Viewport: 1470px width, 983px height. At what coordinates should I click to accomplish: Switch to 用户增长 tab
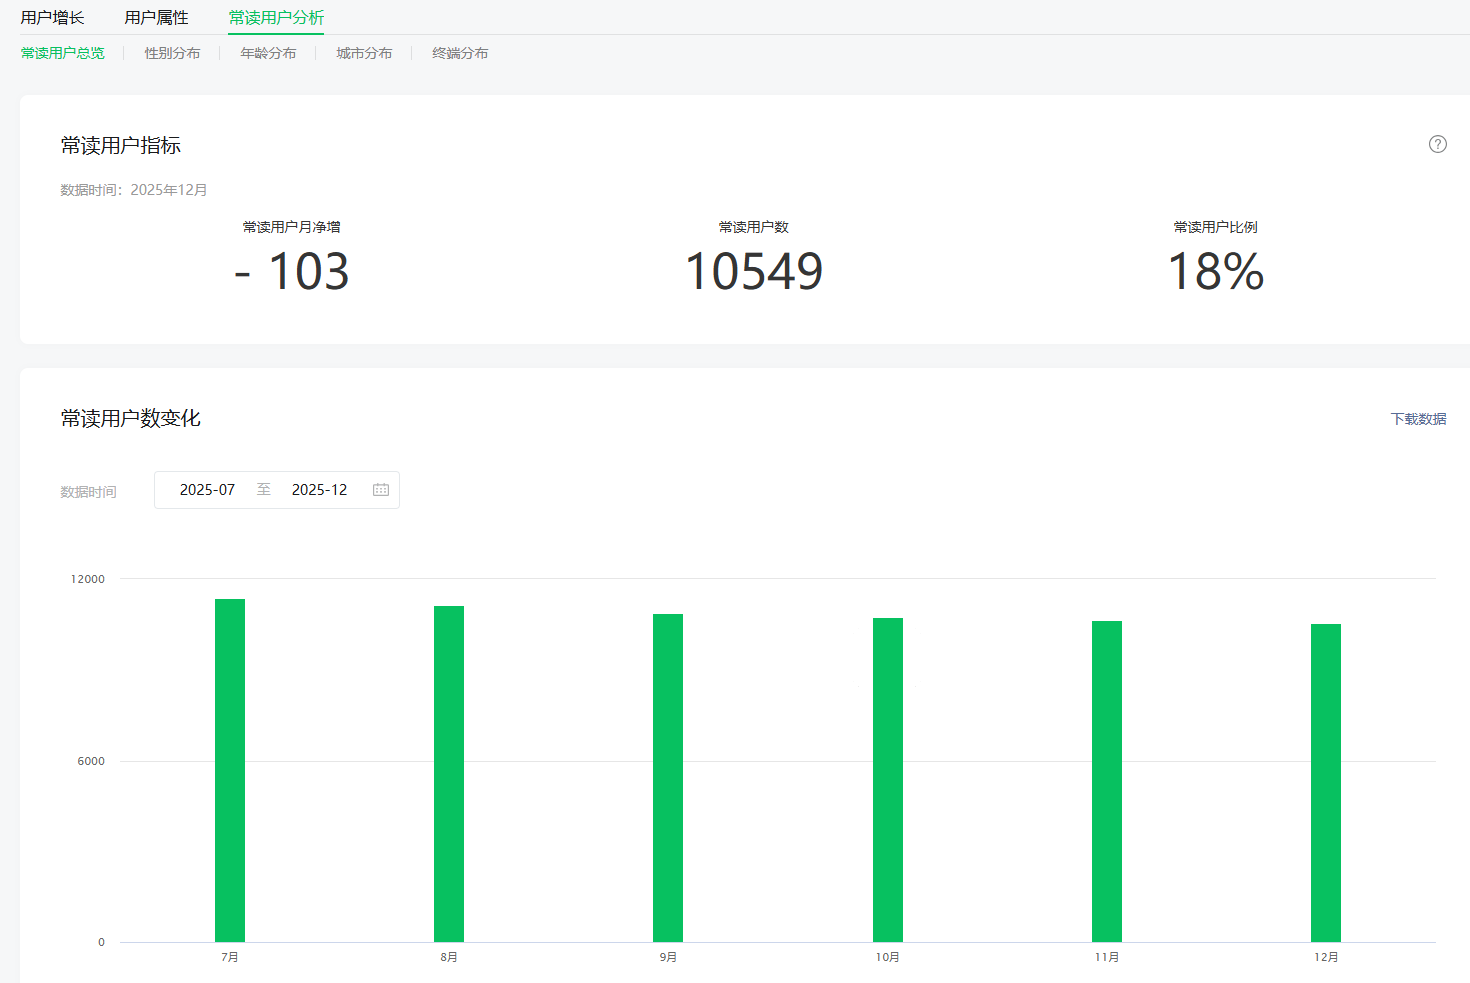click(x=52, y=18)
